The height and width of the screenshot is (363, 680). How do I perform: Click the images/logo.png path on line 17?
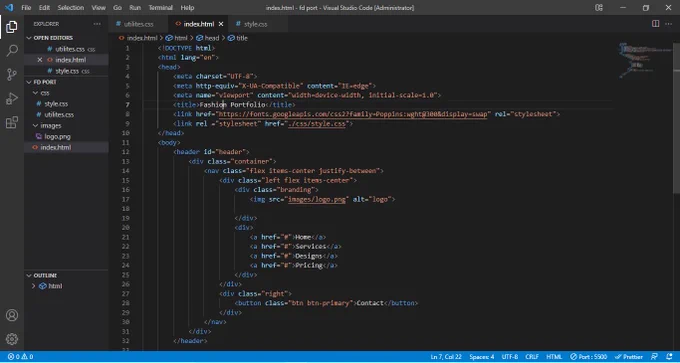317,199
